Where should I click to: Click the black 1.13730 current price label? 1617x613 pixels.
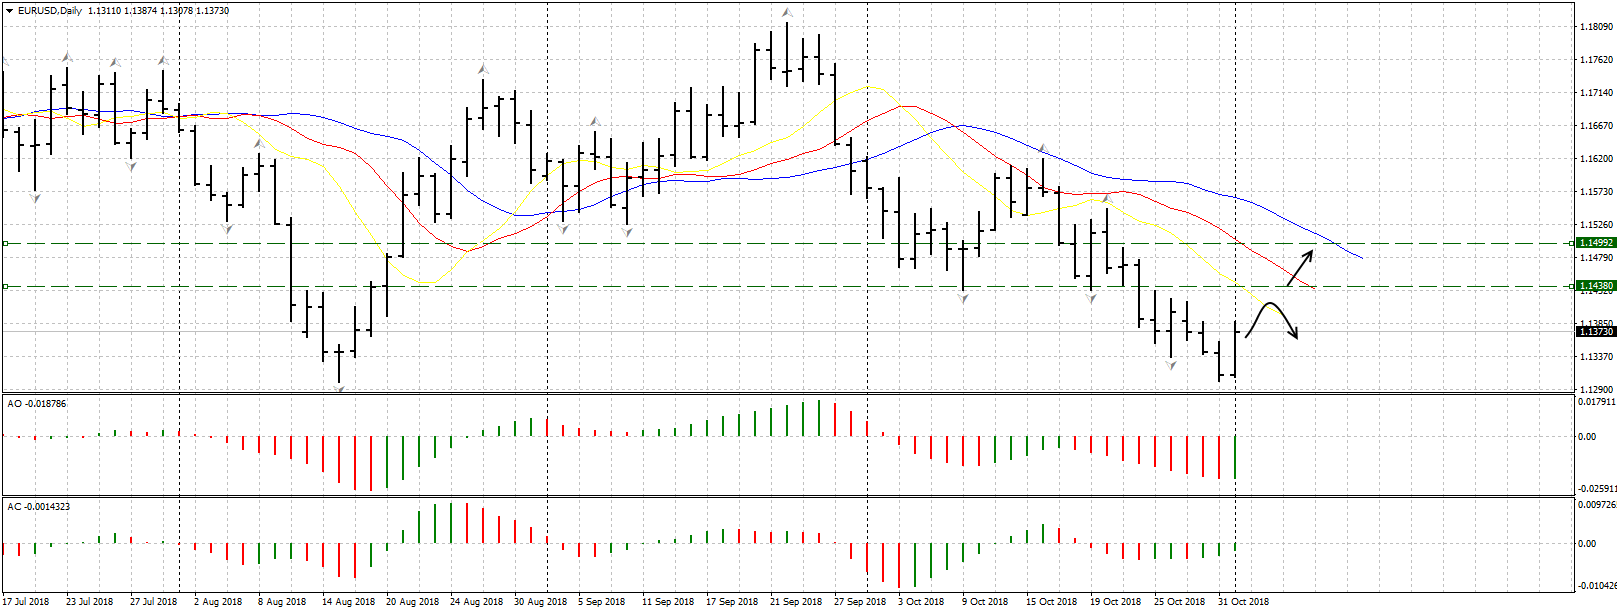(x=1594, y=332)
